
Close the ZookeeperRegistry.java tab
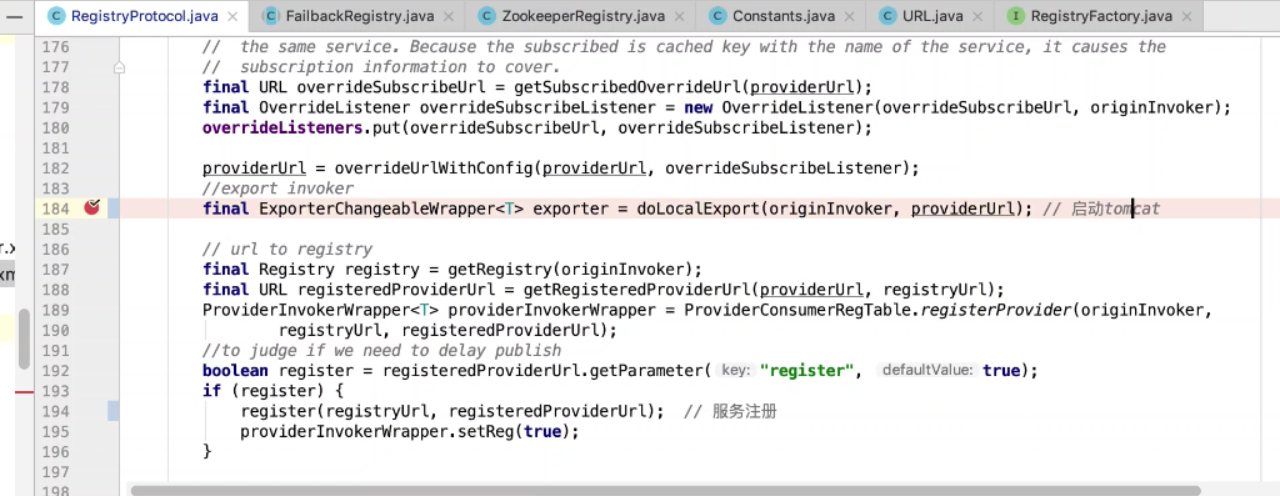[679, 16]
